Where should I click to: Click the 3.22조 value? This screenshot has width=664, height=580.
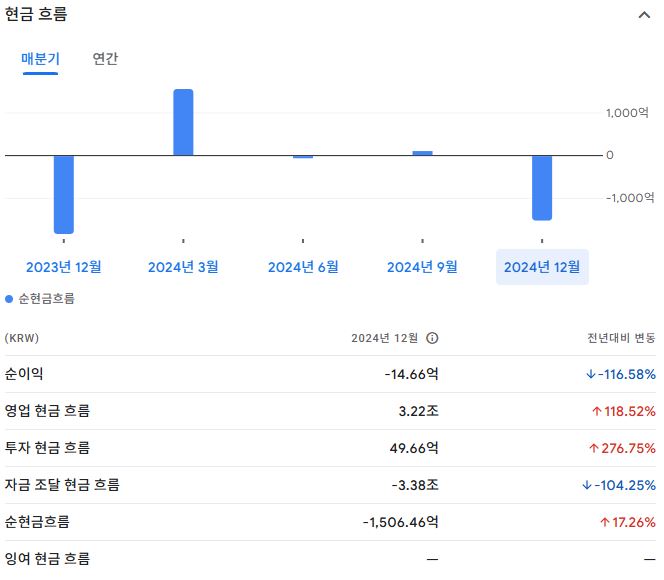point(418,411)
